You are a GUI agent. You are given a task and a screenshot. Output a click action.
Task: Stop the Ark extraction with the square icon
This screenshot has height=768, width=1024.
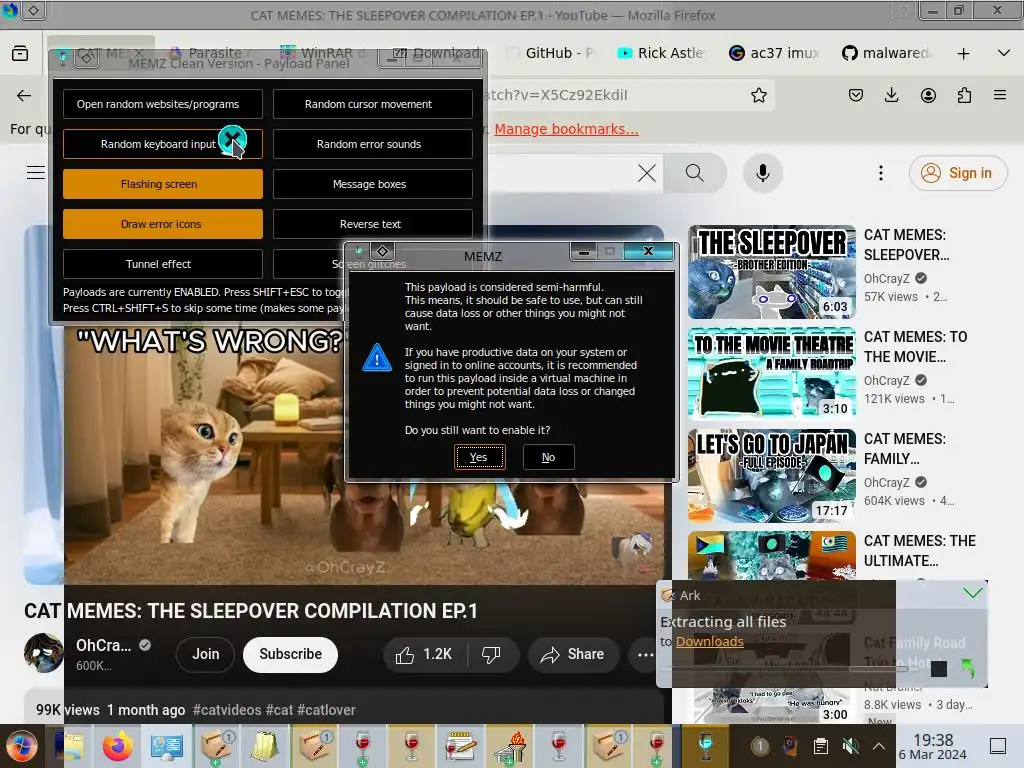click(x=938, y=669)
